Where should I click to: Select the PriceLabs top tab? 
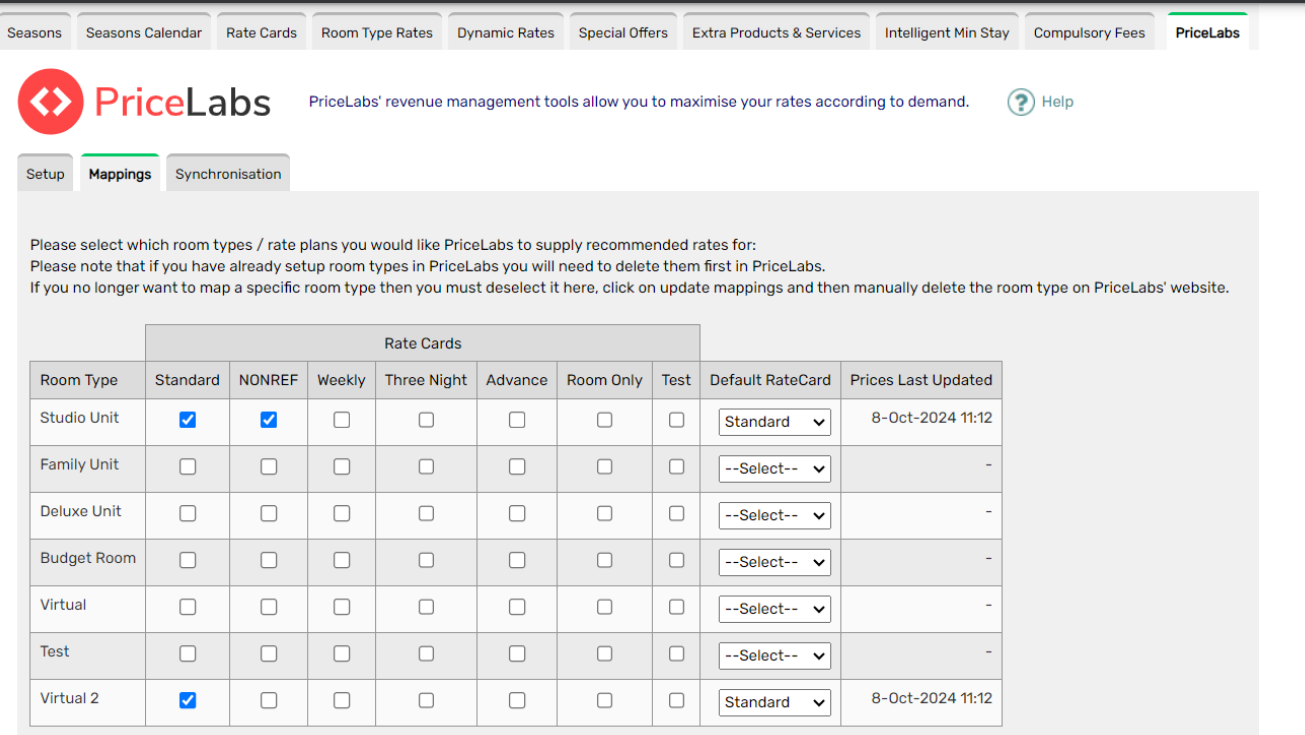pyautogui.click(x=1207, y=32)
